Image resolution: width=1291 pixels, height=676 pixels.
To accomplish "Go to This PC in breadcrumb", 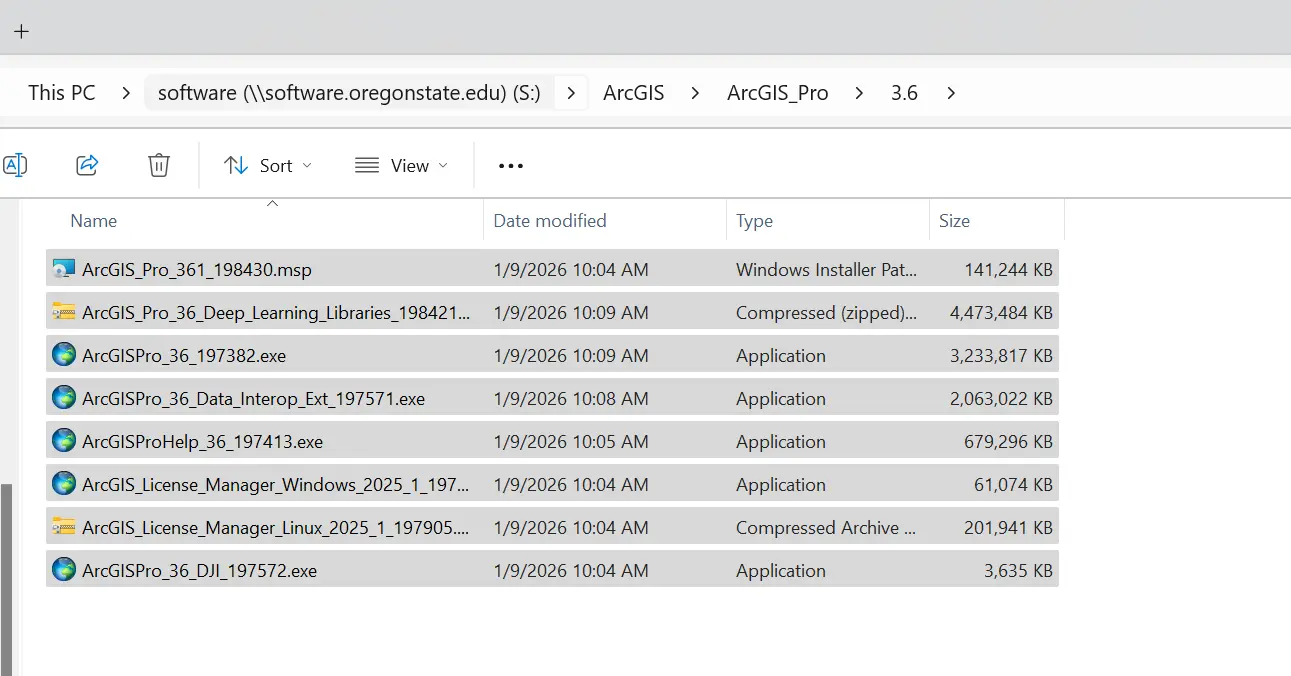I will click(x=62, y=93).
